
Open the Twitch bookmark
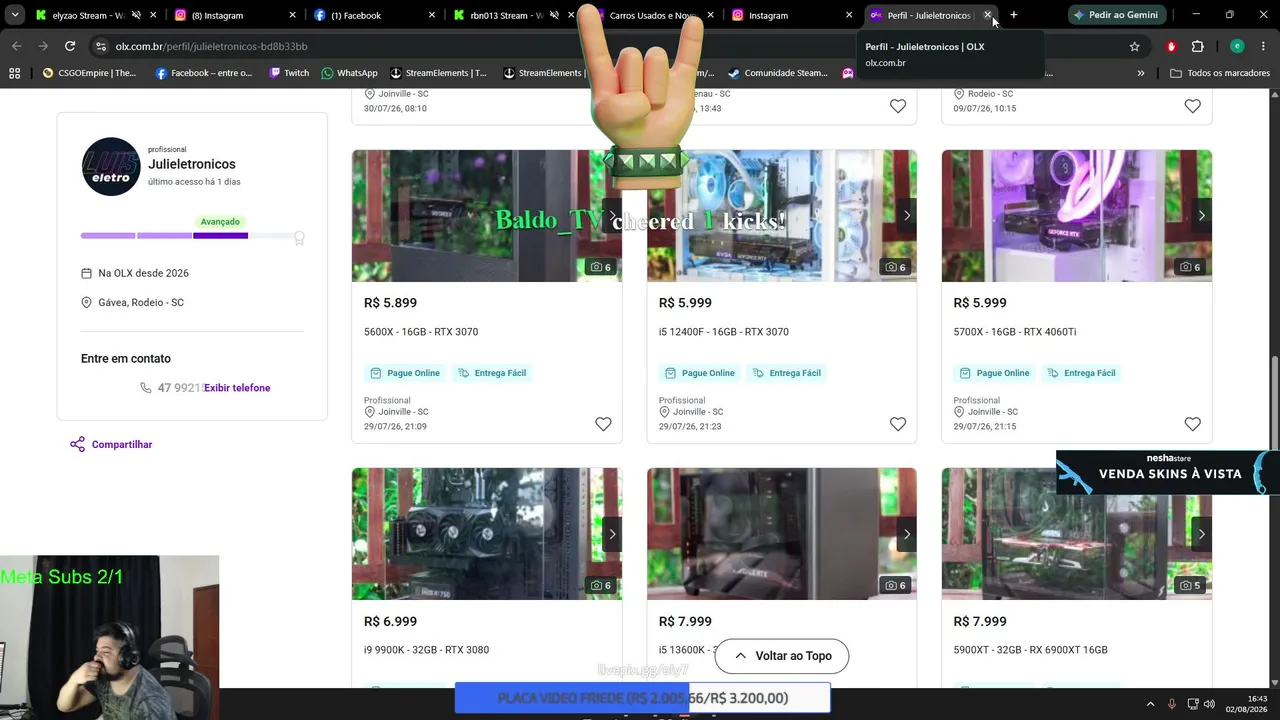click(288, 73)
